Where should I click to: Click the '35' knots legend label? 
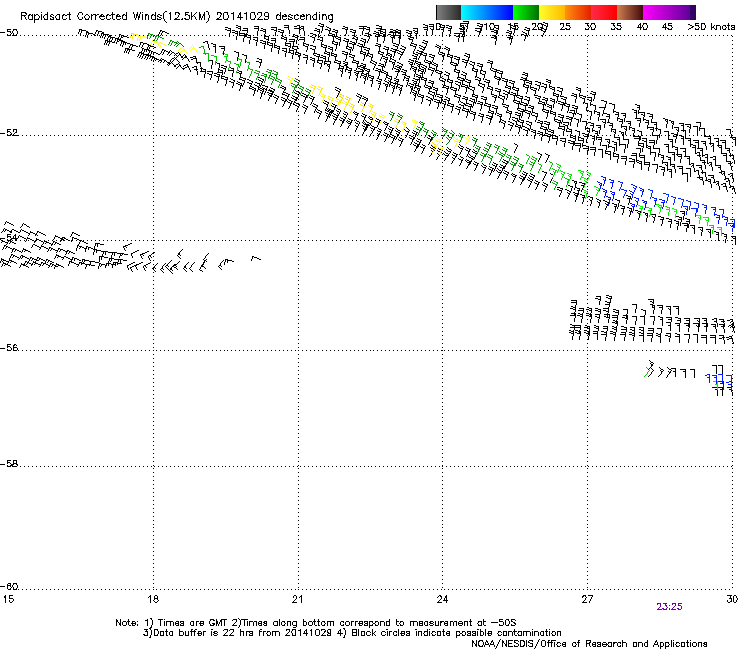616,27
